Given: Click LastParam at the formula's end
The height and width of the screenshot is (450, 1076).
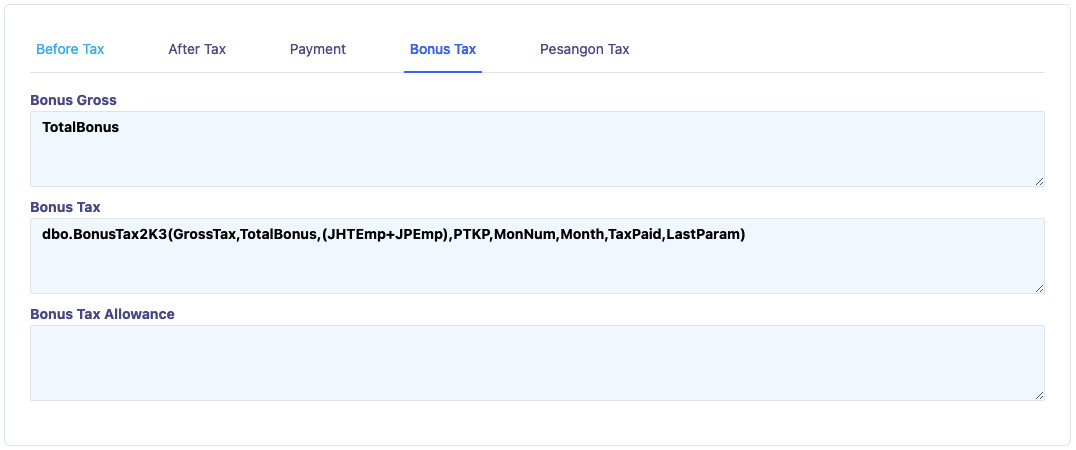Looking at the screenshot, I should 707,234.
